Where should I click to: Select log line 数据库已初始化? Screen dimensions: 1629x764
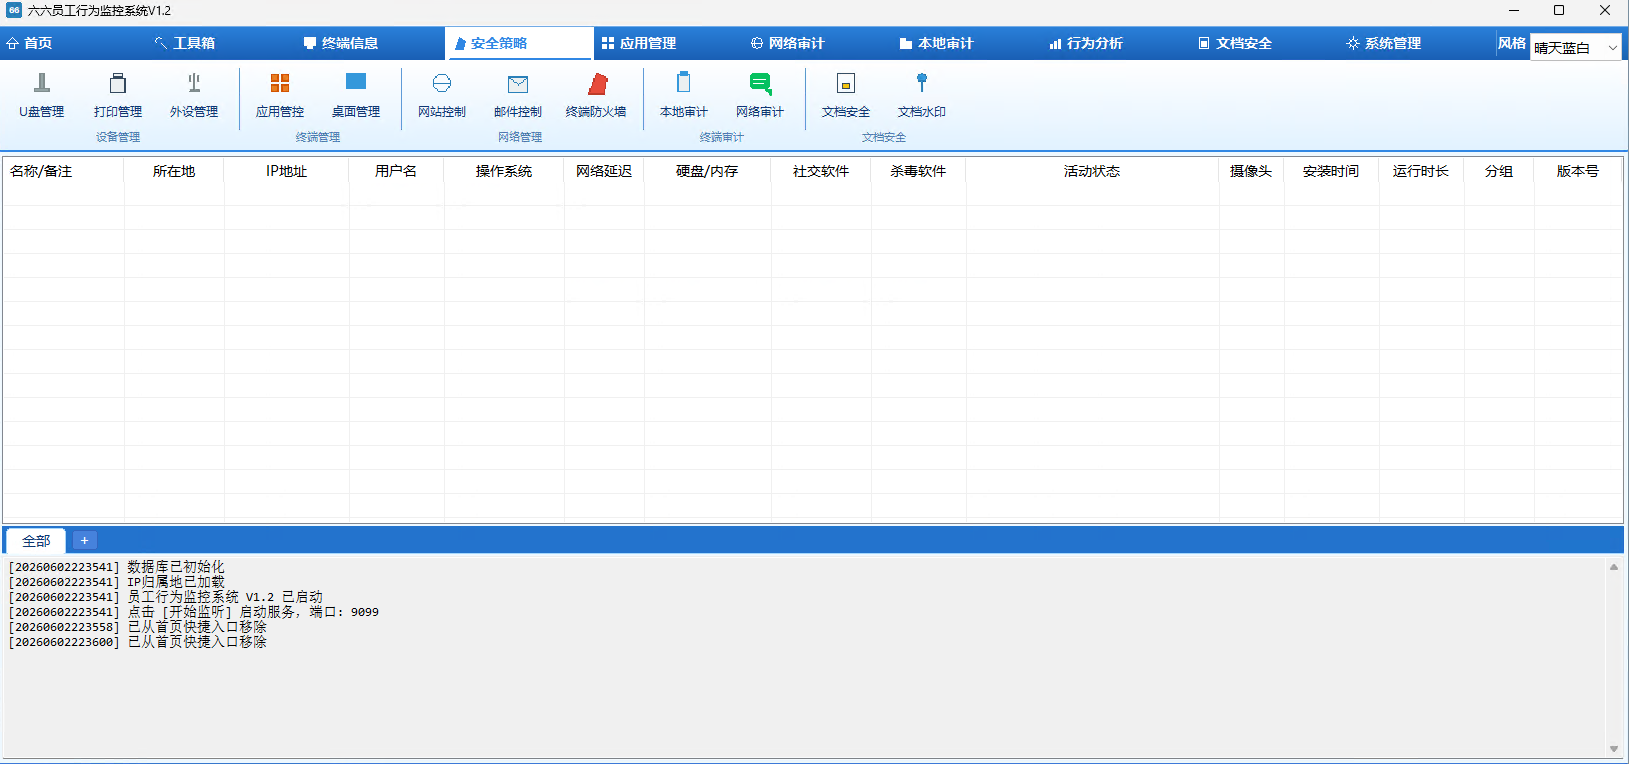pyautogui.click(x=117, y=567)
